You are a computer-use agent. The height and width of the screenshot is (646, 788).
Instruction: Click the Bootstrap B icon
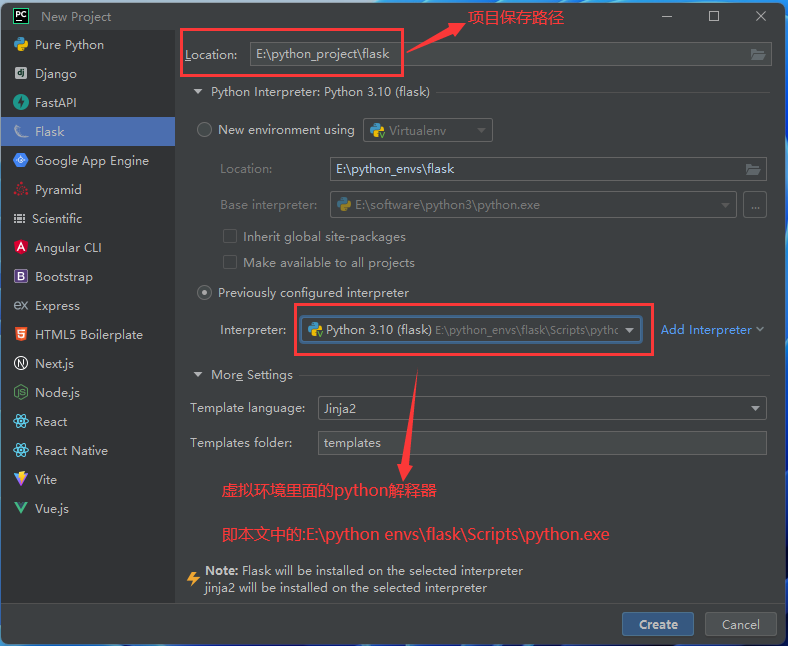[x=21, y=276]
